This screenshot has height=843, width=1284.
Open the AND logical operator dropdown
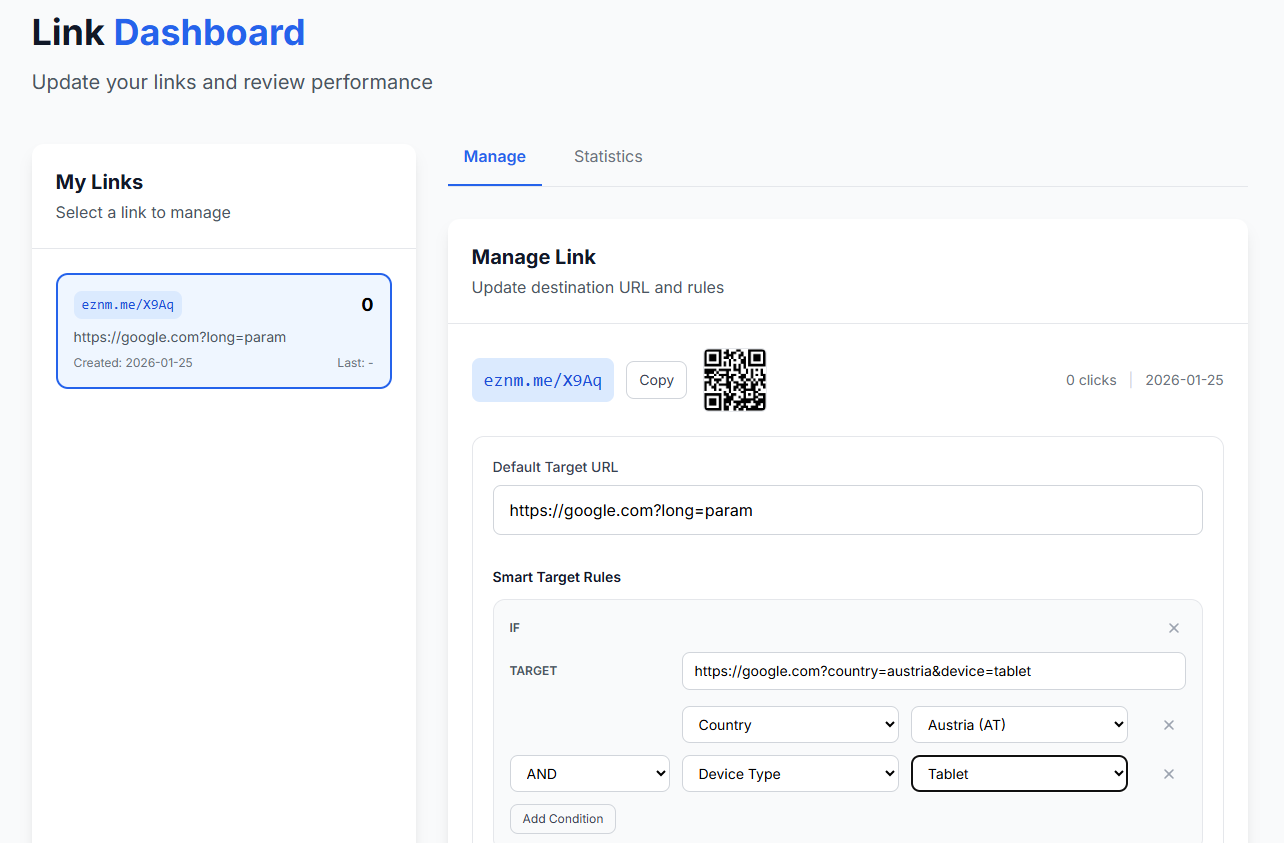pyautogui.click(x=589, y=774)
